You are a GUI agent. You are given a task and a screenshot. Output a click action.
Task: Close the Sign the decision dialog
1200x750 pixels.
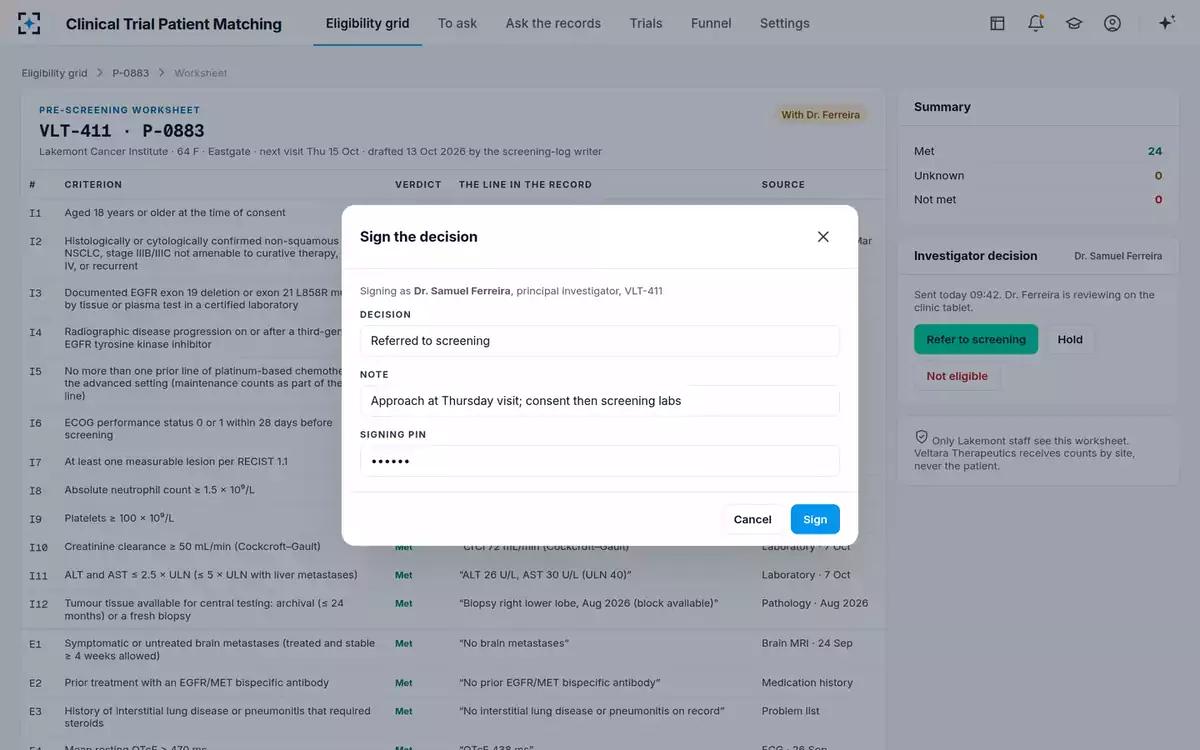pos(823,237)
